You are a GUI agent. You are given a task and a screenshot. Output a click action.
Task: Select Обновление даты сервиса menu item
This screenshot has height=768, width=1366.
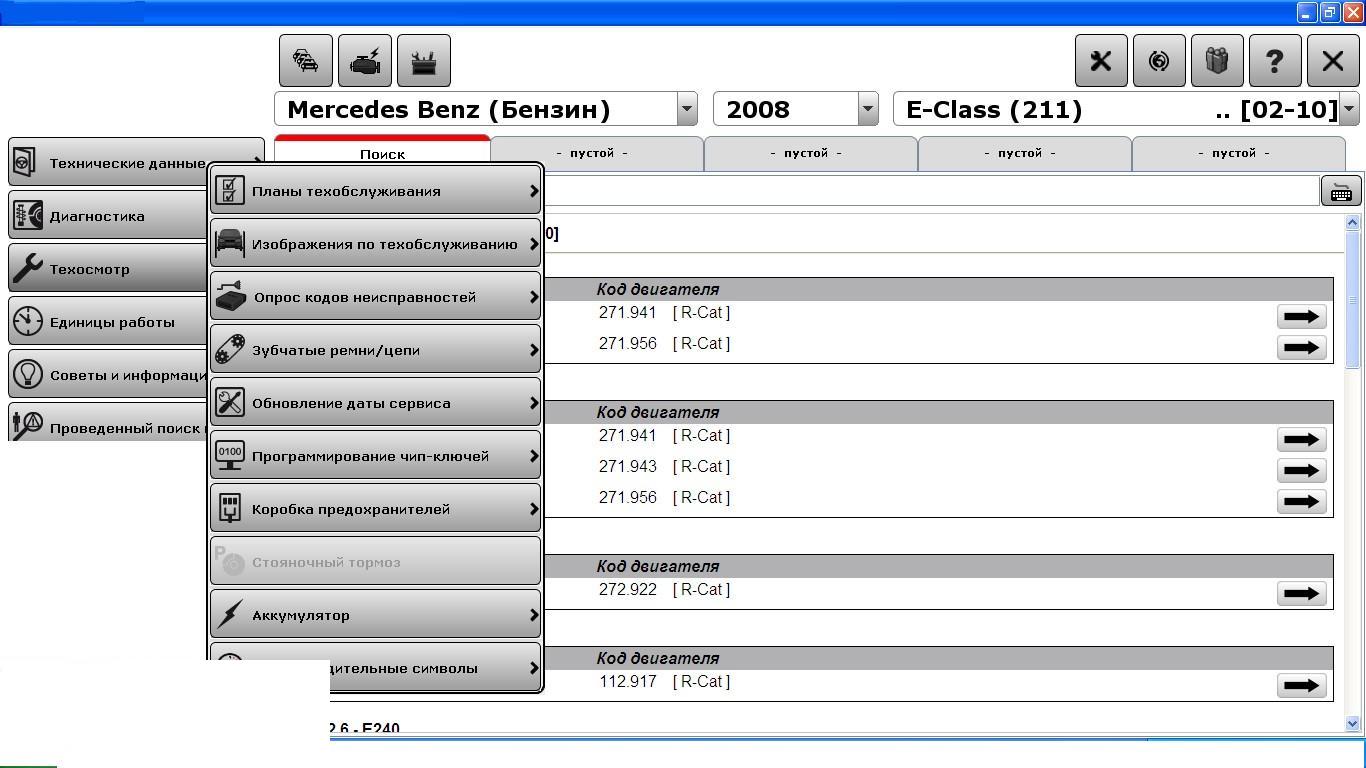(376, 402)
